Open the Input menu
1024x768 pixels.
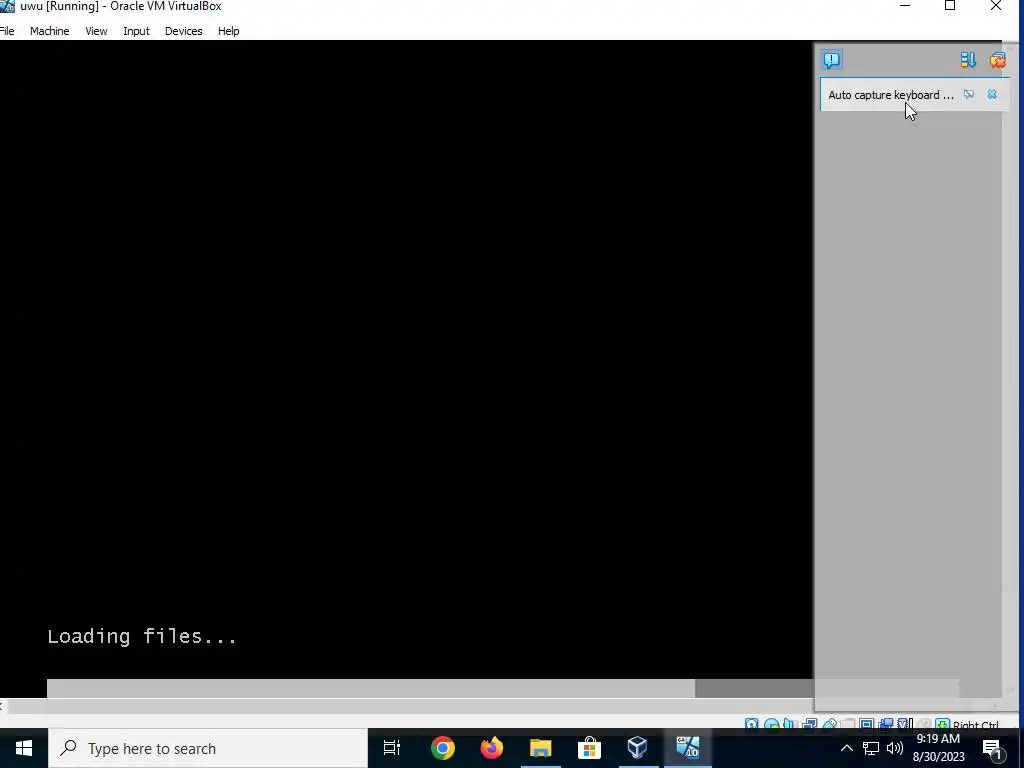pos(136,31)
